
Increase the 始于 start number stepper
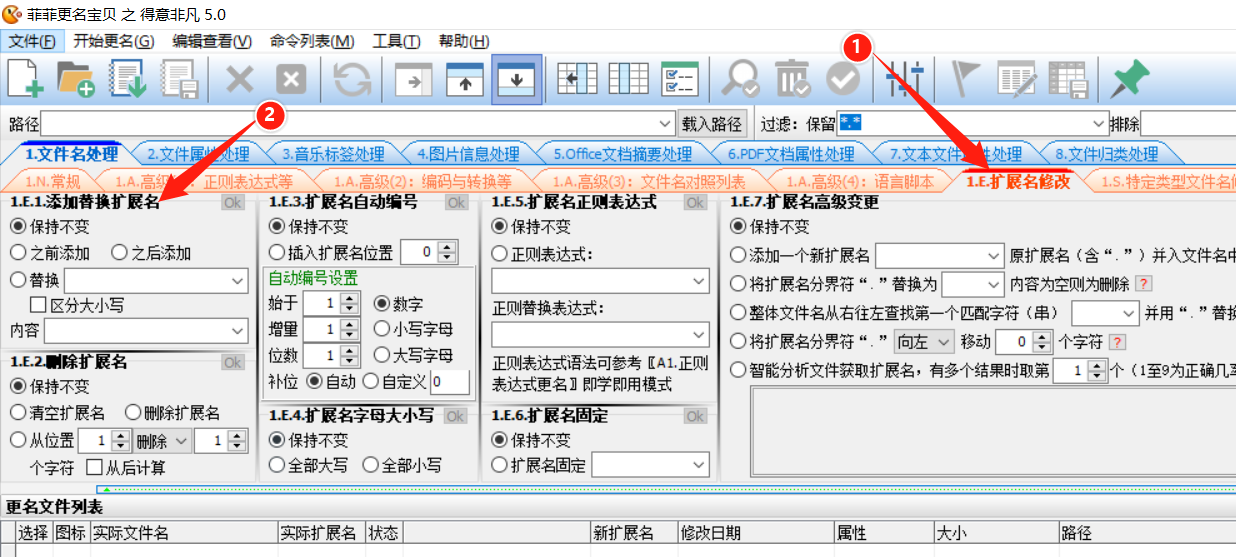pos(349,298)
